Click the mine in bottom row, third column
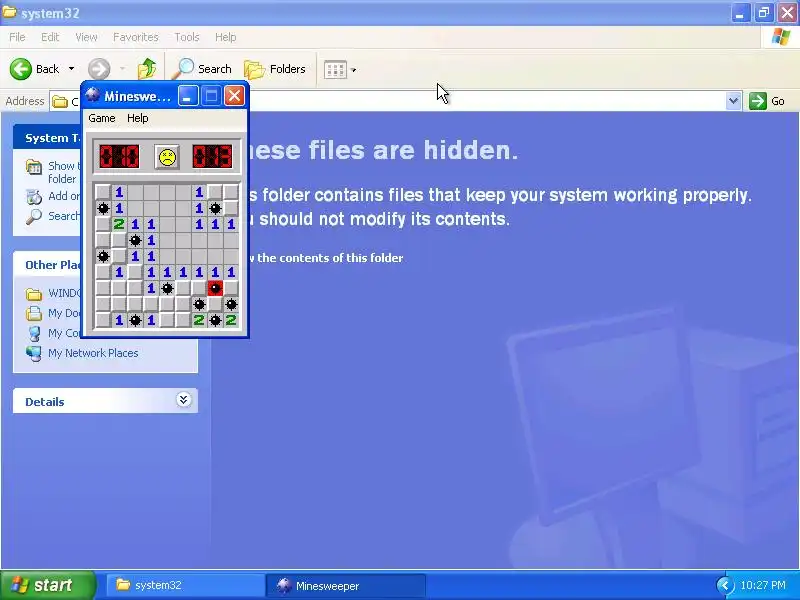 tap(135, 320)
